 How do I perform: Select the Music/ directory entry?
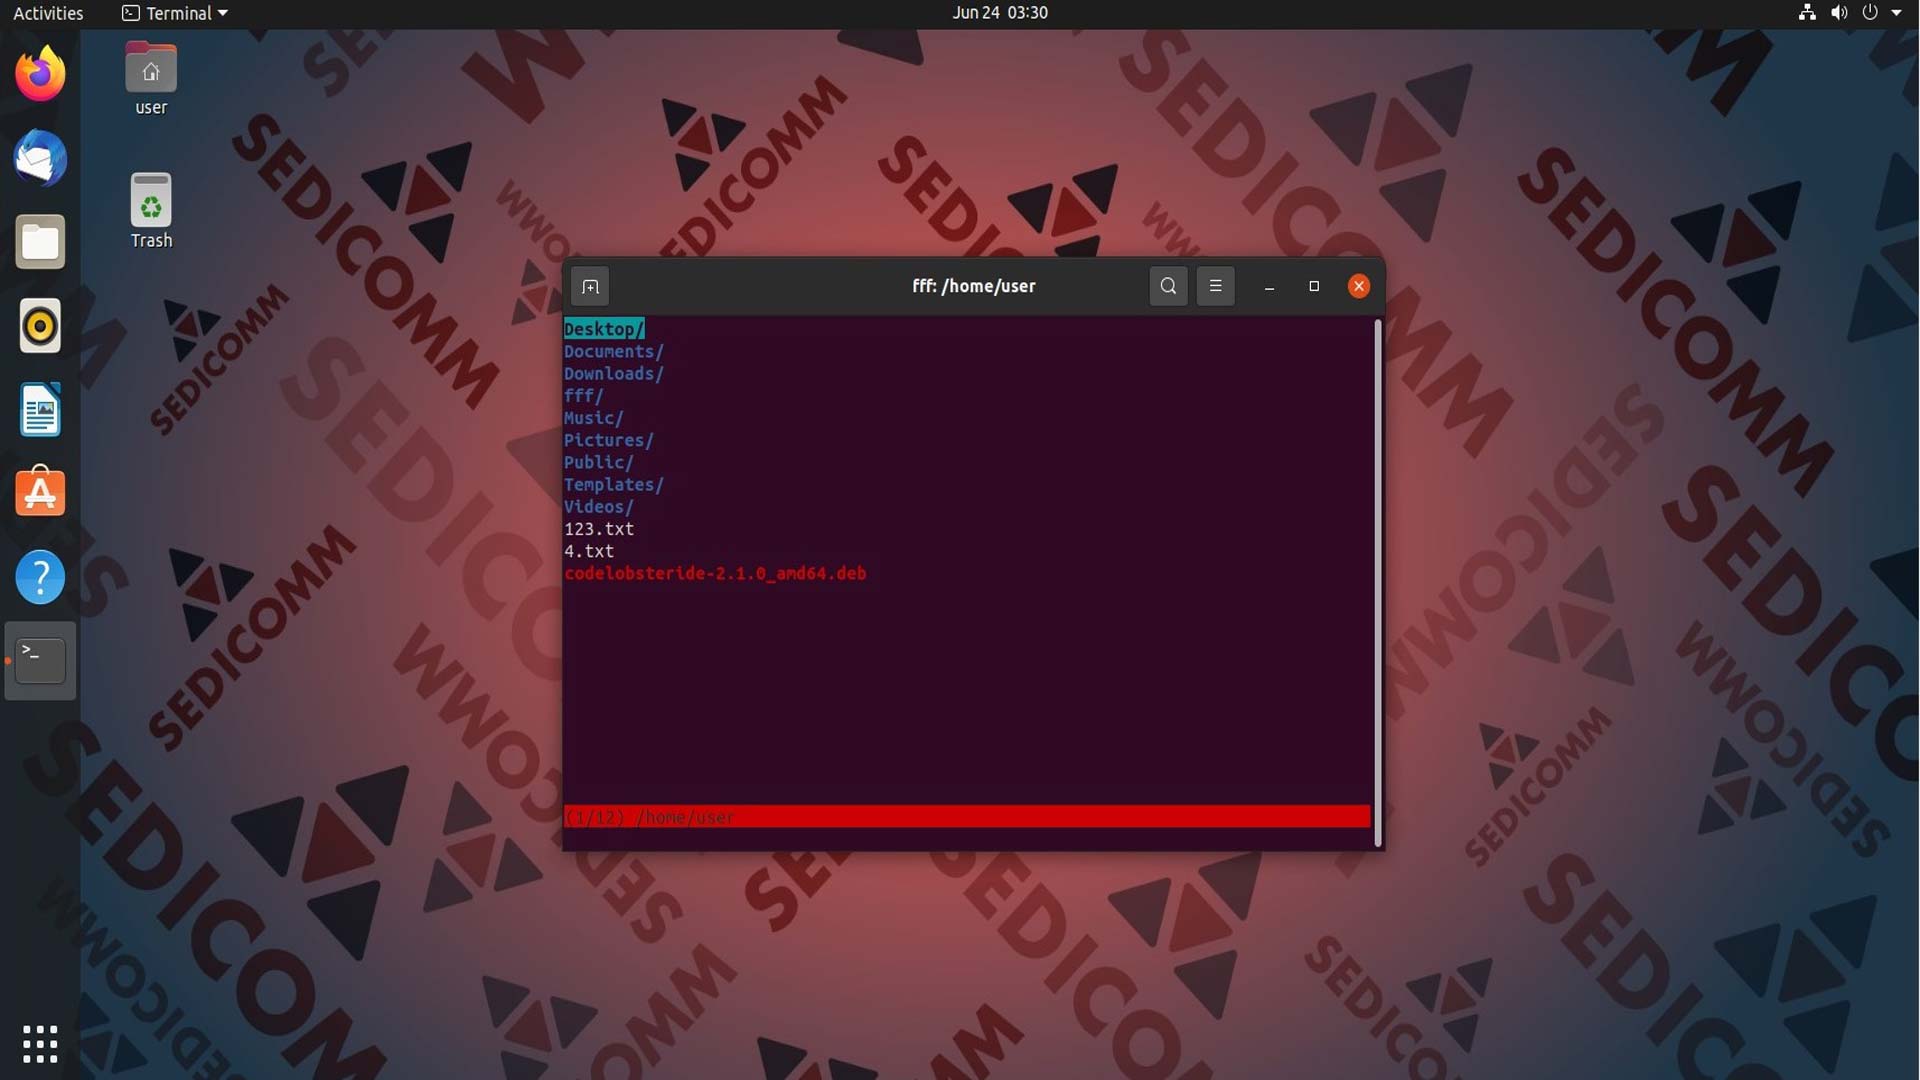coord(594,418)
